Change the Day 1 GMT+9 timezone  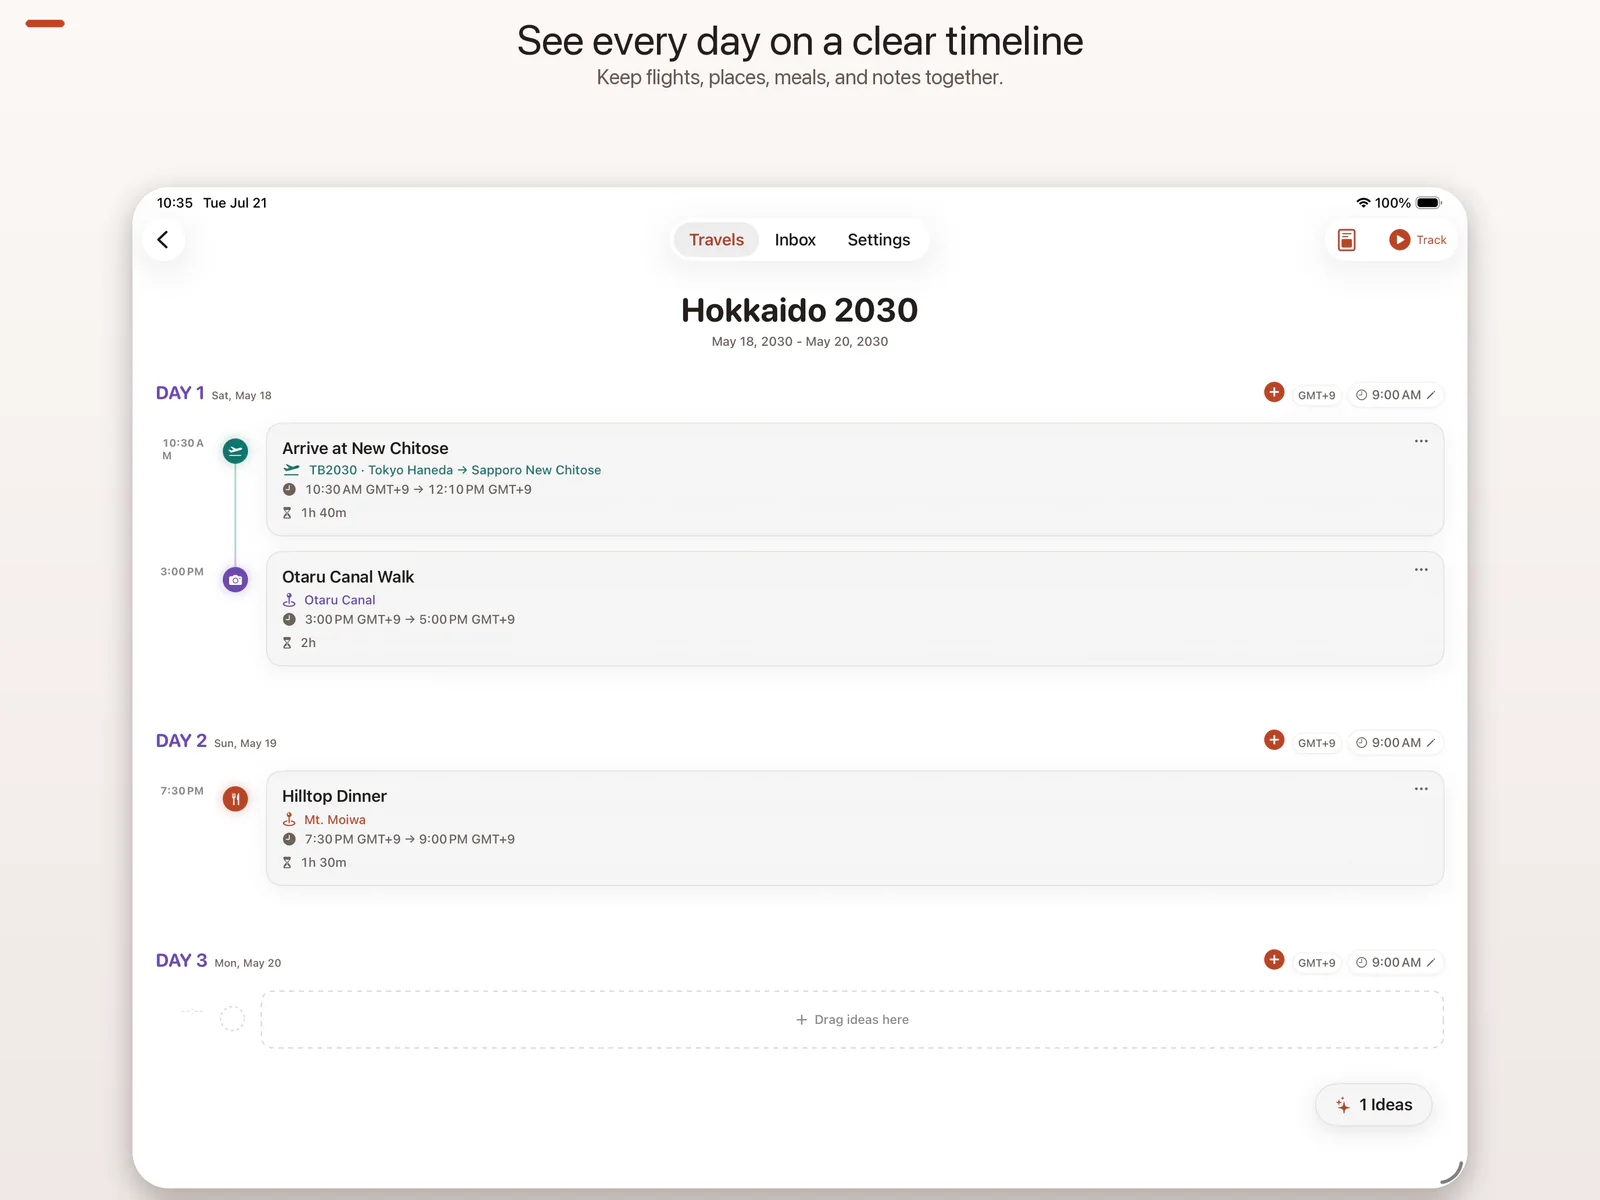point(1316,395)
